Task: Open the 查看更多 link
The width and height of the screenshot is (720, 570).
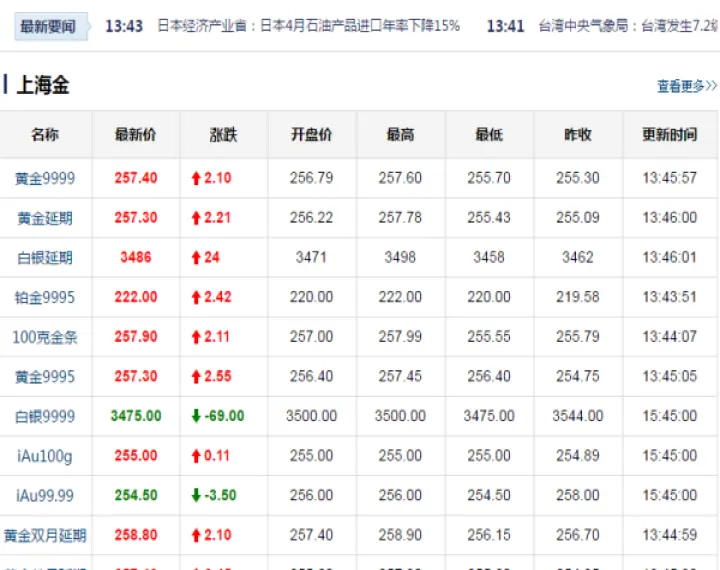Action: coord(686,86)
